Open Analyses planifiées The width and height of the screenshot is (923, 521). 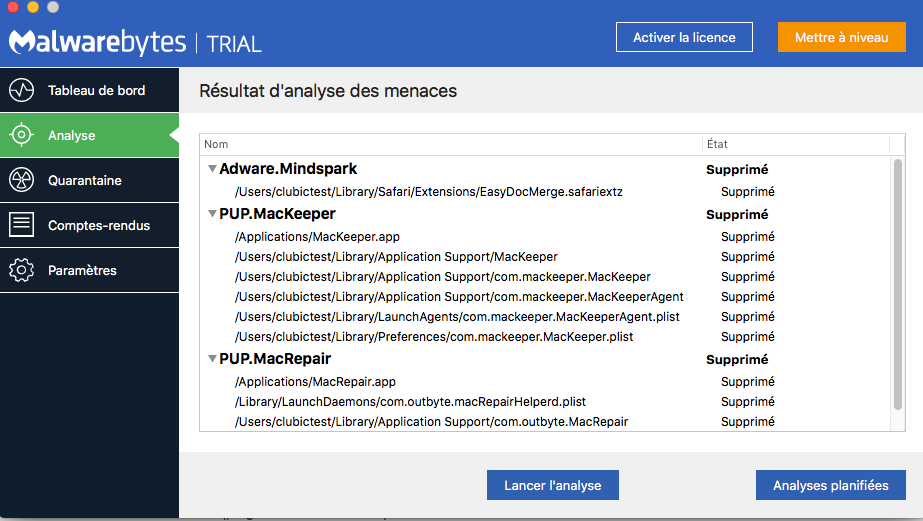click(831, 485)
